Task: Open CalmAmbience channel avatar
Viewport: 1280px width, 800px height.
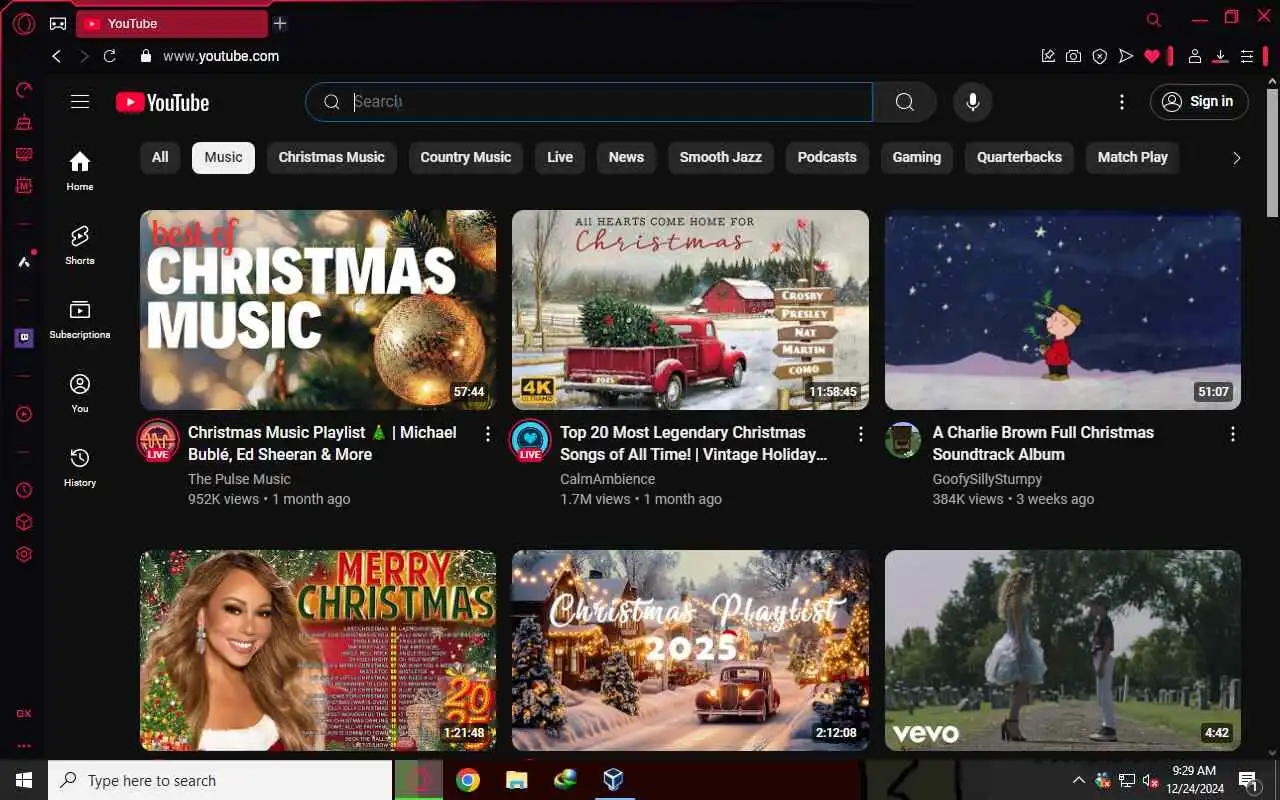Action: point(530,440)
